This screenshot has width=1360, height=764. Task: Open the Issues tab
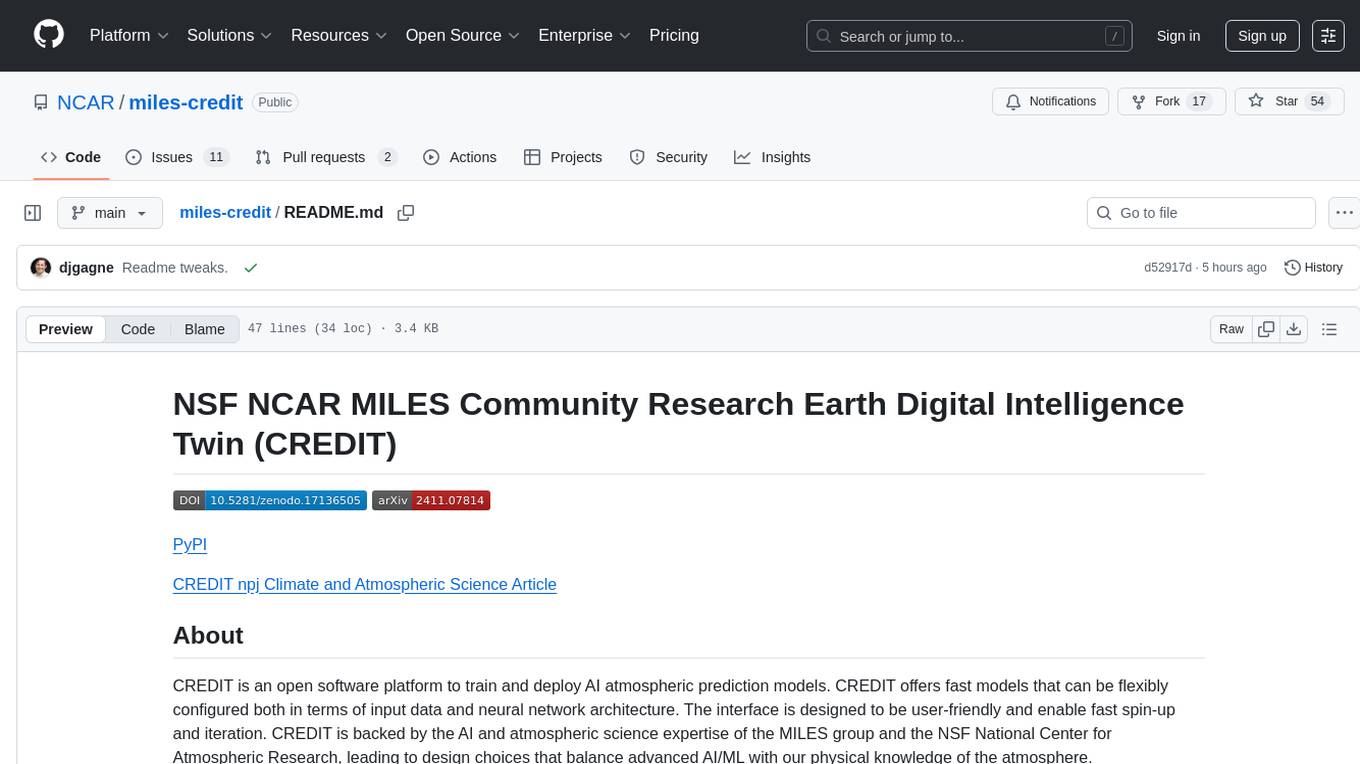click(x=177, y=157)
